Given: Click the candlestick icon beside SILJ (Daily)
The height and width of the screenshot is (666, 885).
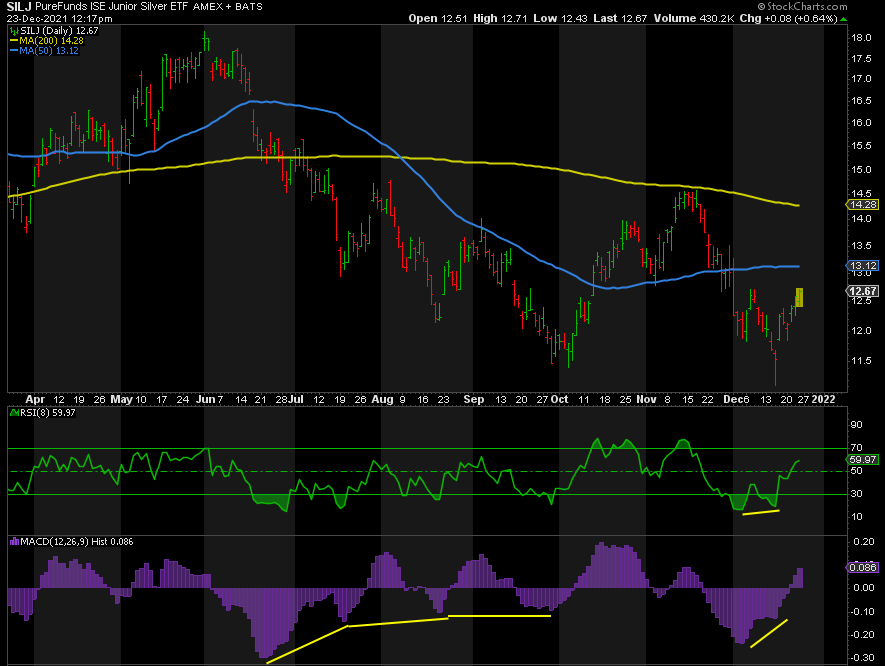Looking at the screenshot, I should 14,31.
